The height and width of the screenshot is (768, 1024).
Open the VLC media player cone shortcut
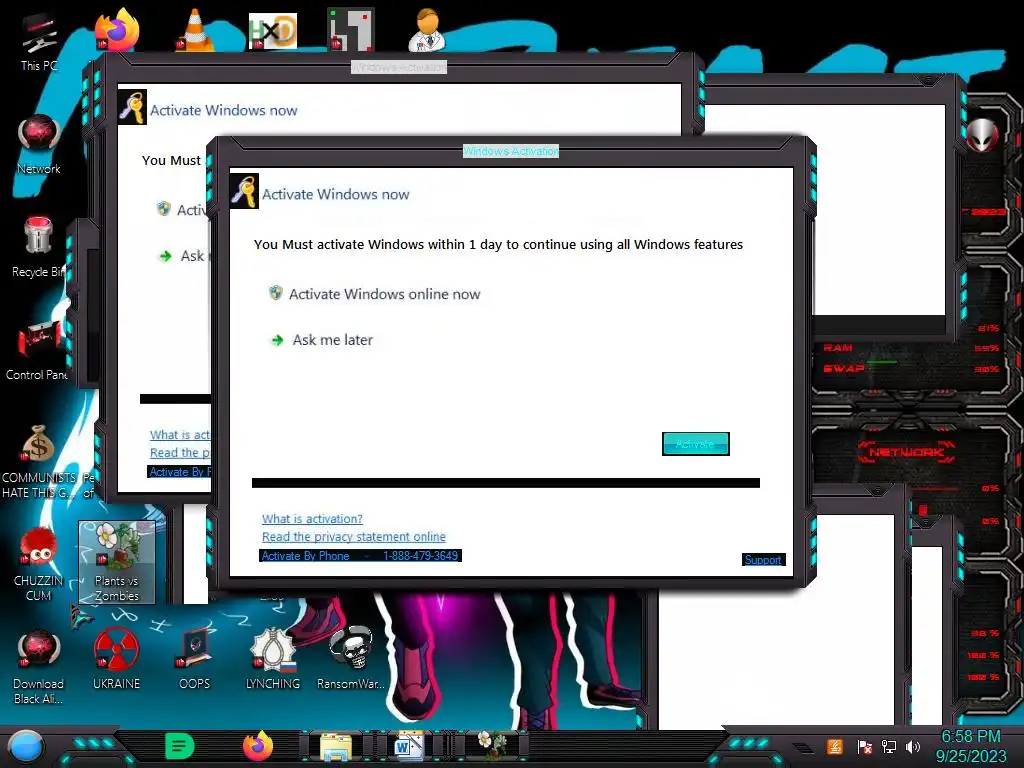195,29
